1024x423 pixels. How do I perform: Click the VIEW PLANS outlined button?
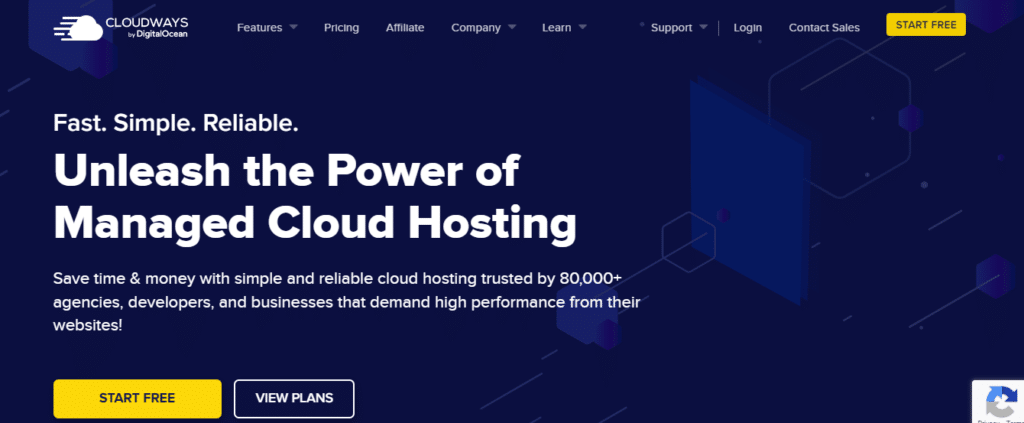(294, 398)
